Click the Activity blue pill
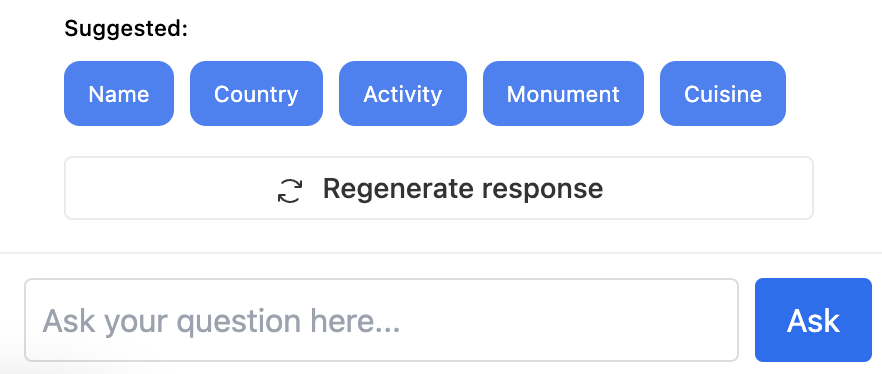The width and height of the screenshot is (882, 374). click(403, 93)
